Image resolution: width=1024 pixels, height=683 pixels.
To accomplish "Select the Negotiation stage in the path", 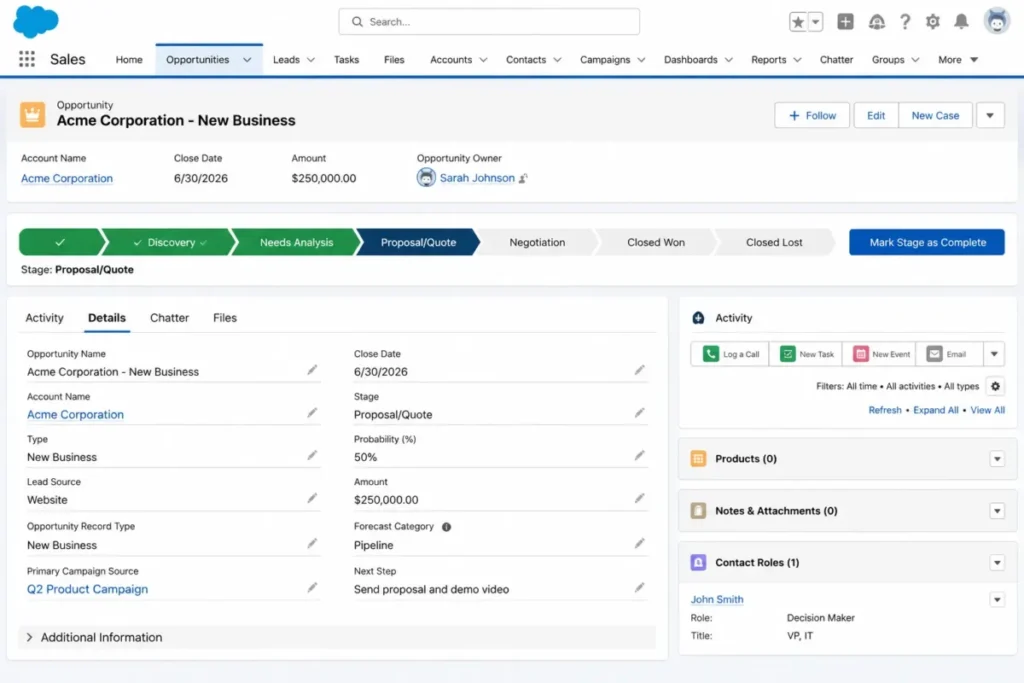I will (x=537, y=242).
